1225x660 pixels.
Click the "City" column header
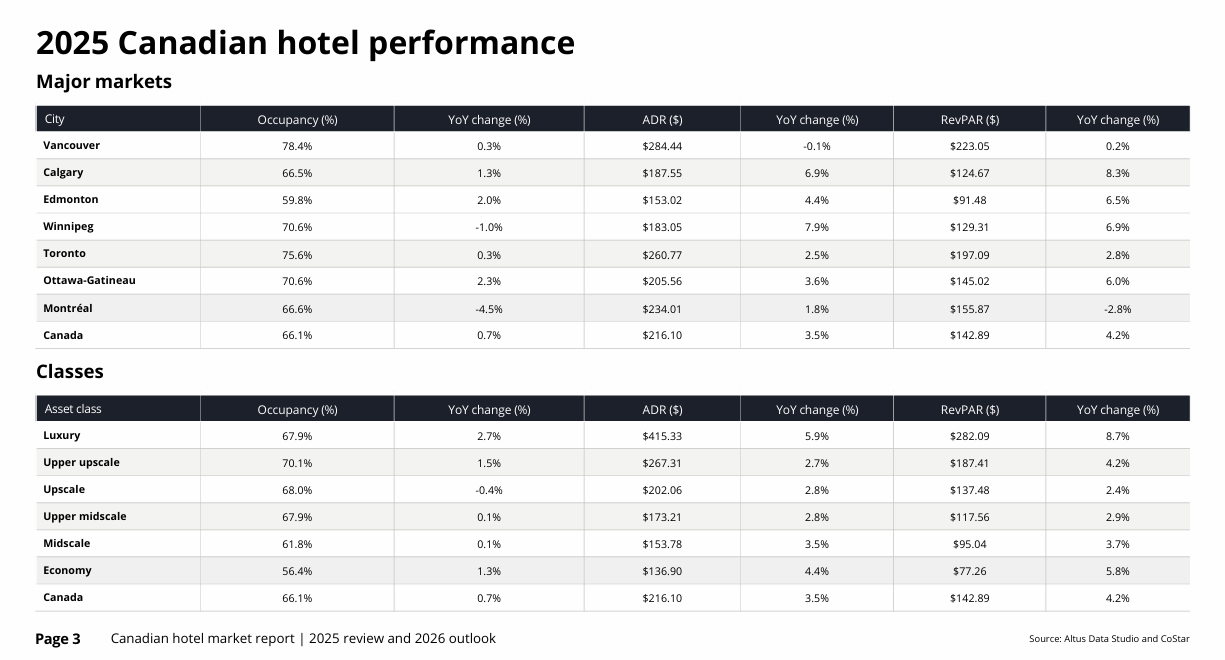coord(55,119)
